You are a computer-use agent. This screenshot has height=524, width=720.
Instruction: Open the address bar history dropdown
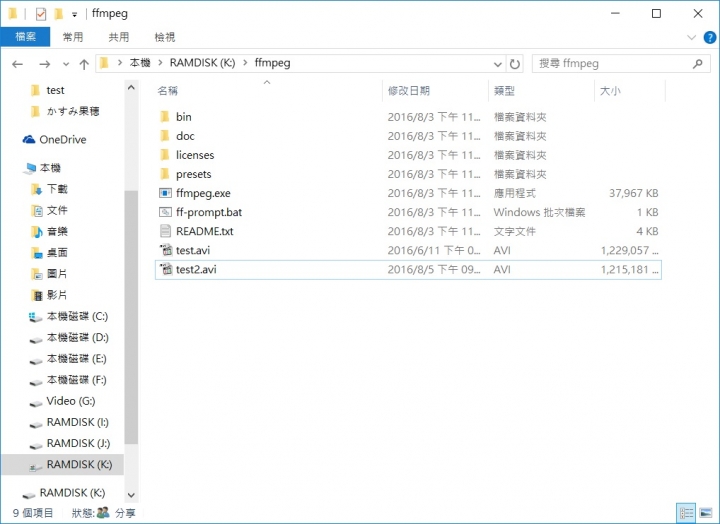point(497,64)
